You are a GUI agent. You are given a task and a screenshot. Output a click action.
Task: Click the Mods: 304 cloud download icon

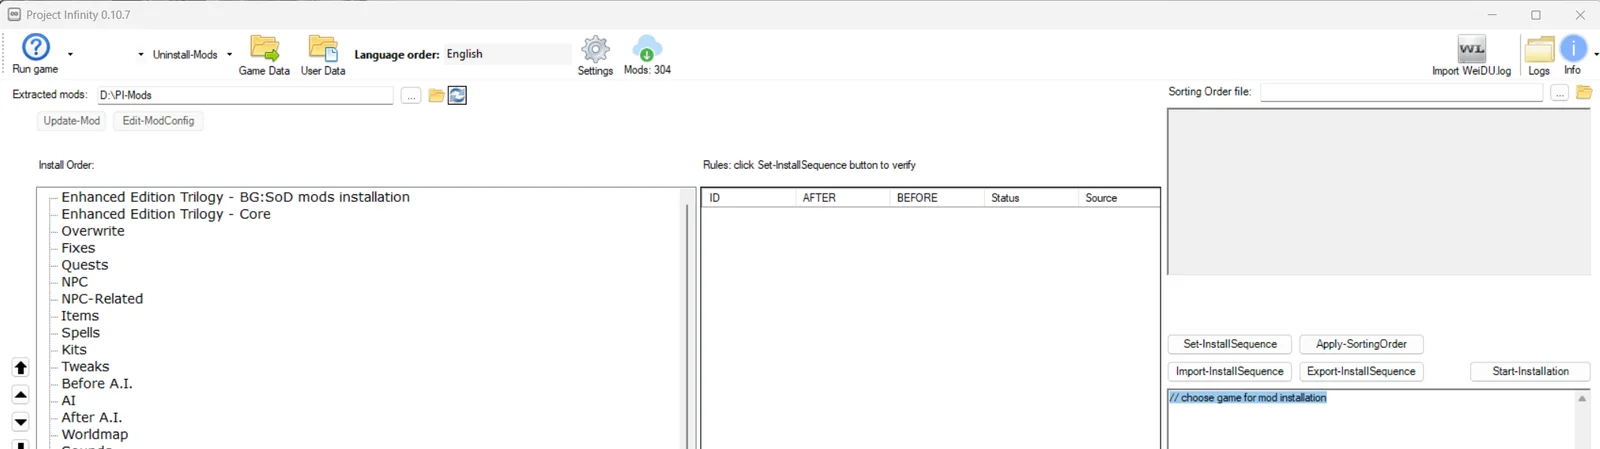pyautogui.click(x=647, y=48)
